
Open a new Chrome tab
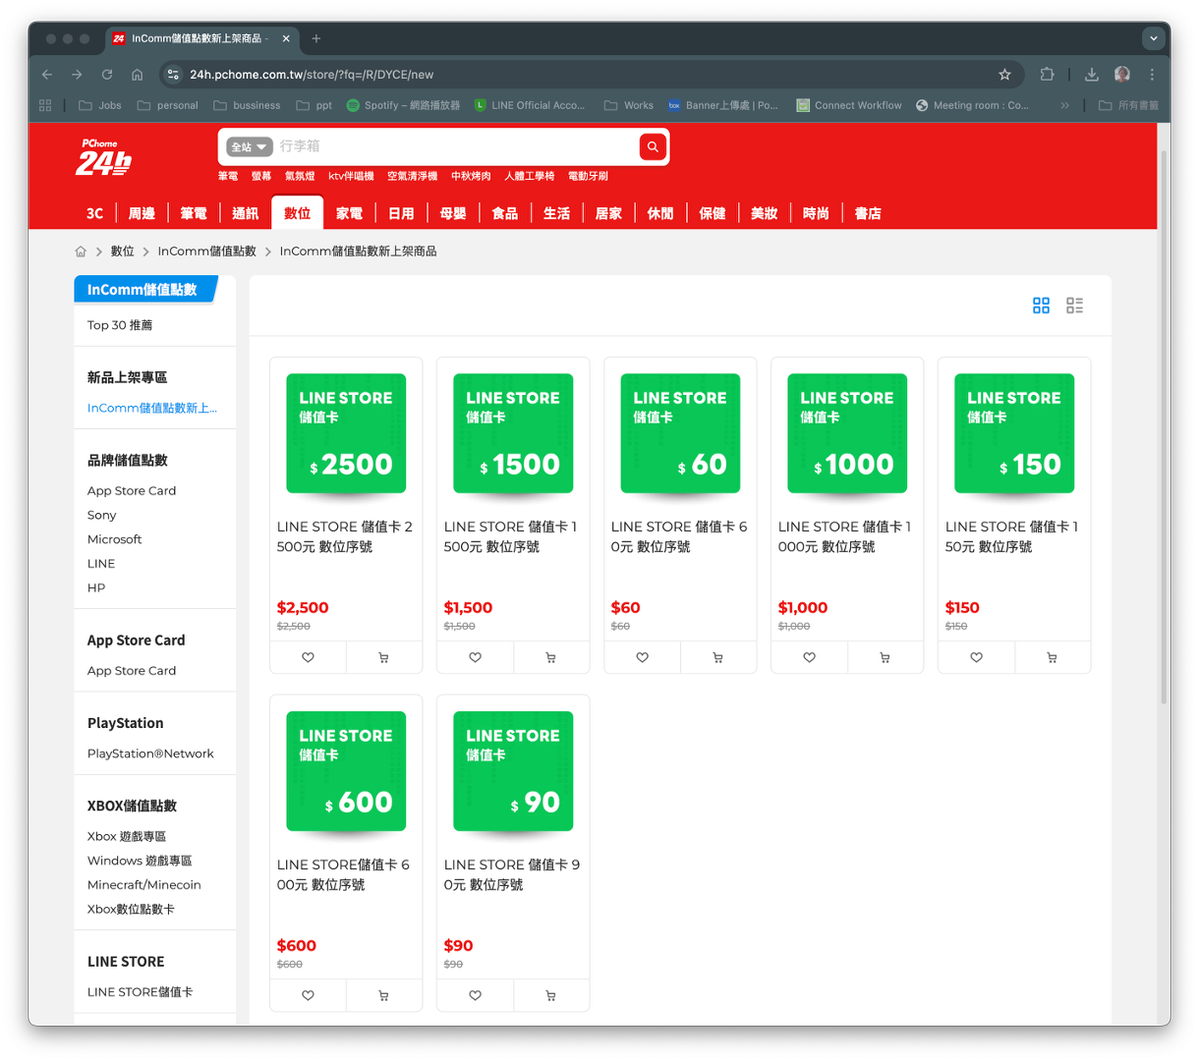pyautogui.click(x=316, y=38)
